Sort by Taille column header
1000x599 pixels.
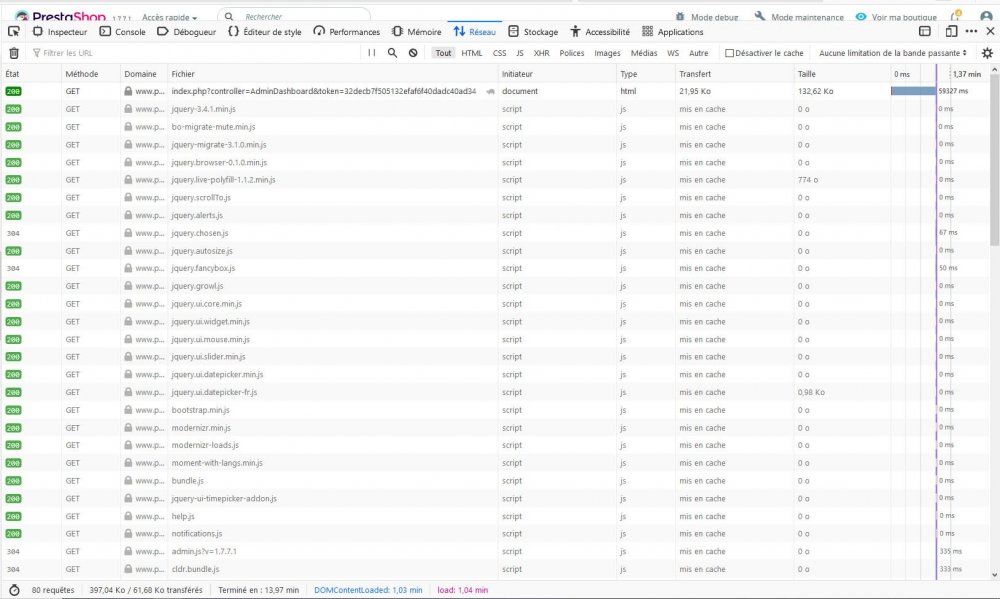pos(842,74)
